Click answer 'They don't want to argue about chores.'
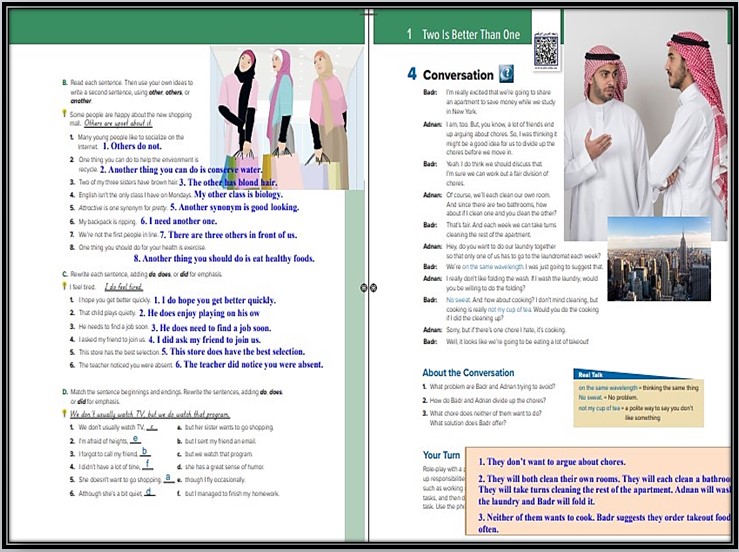This screenshot has height=552, width=739. coord(552,462)
